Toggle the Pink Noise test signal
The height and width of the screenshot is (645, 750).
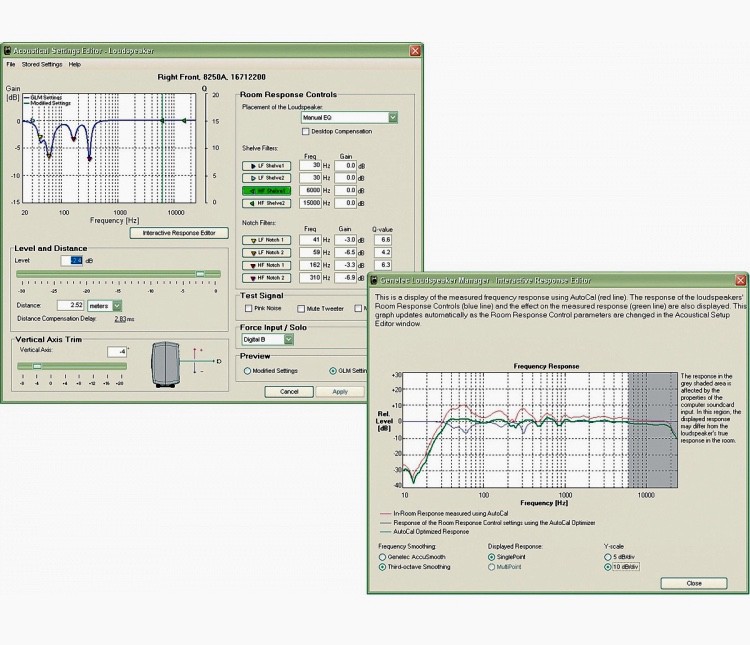(248, 309)
